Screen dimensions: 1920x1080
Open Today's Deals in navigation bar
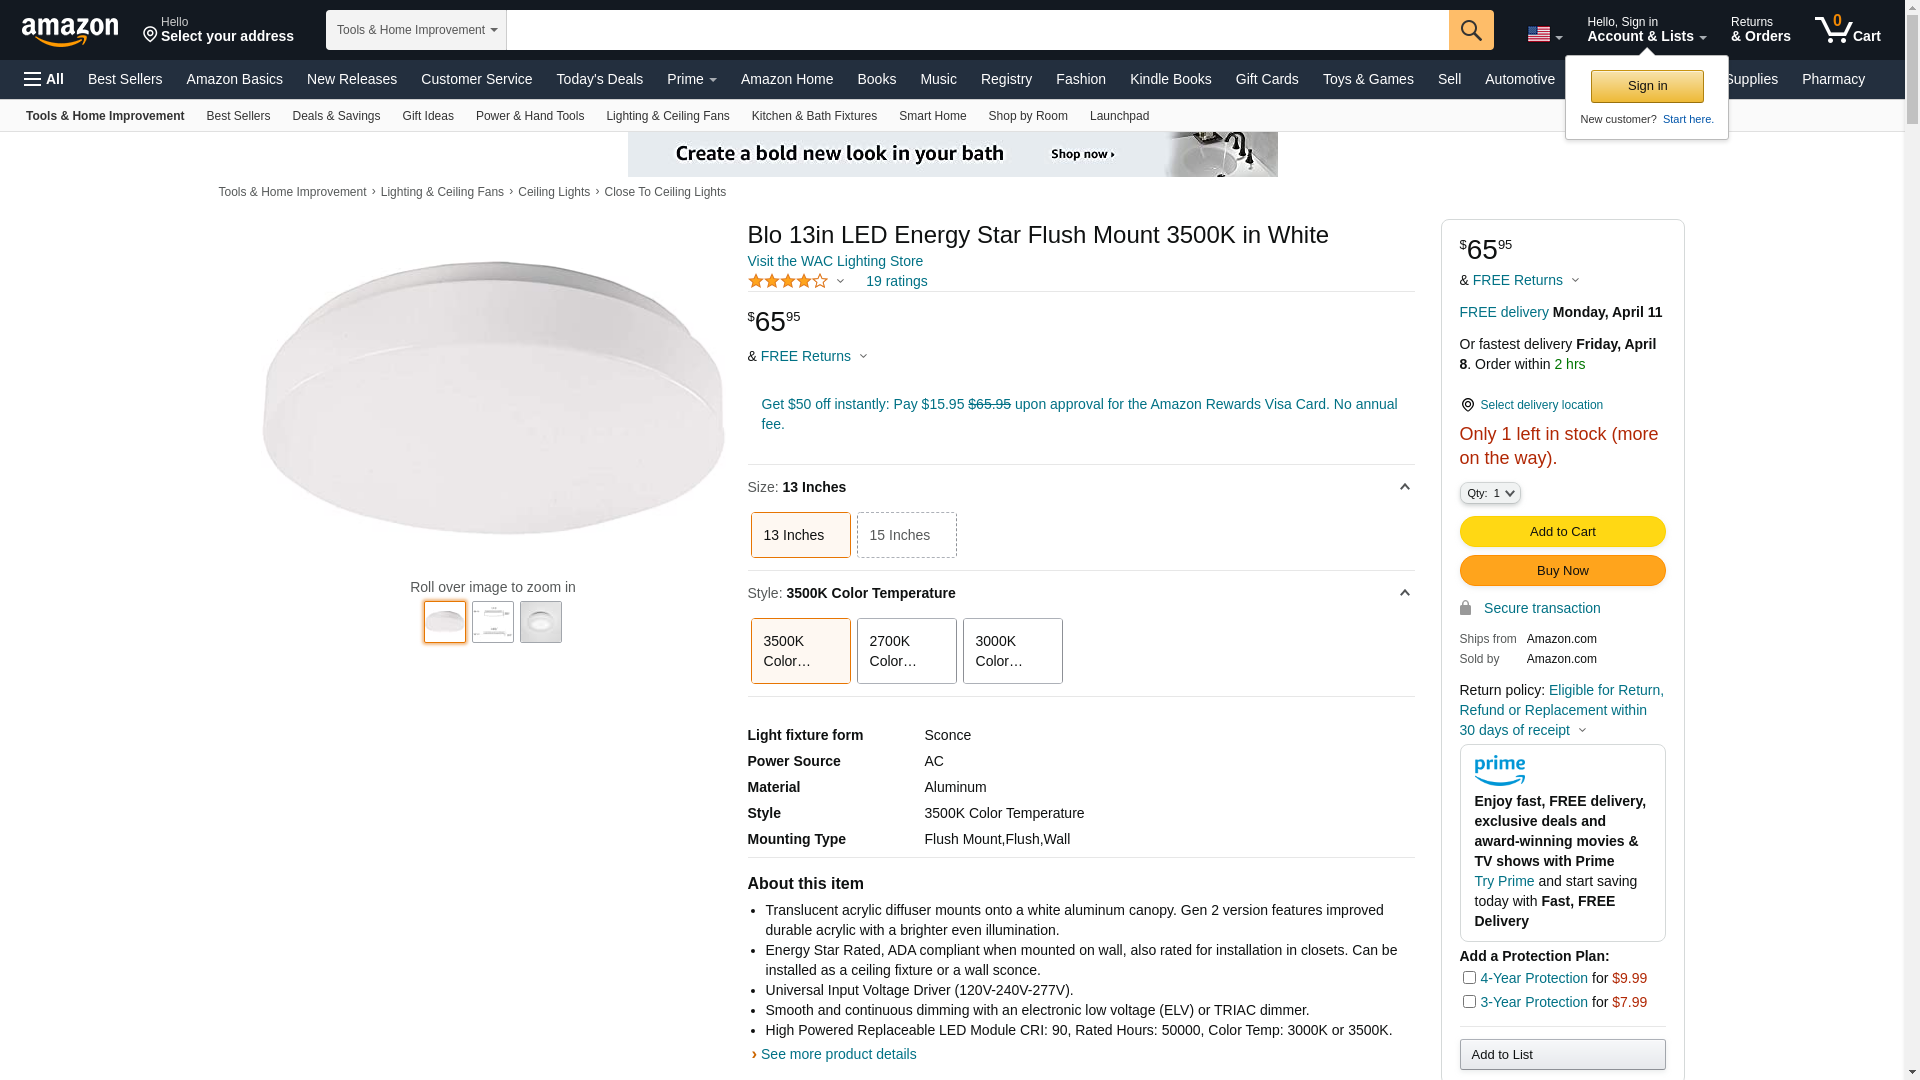tap(599, 79)
